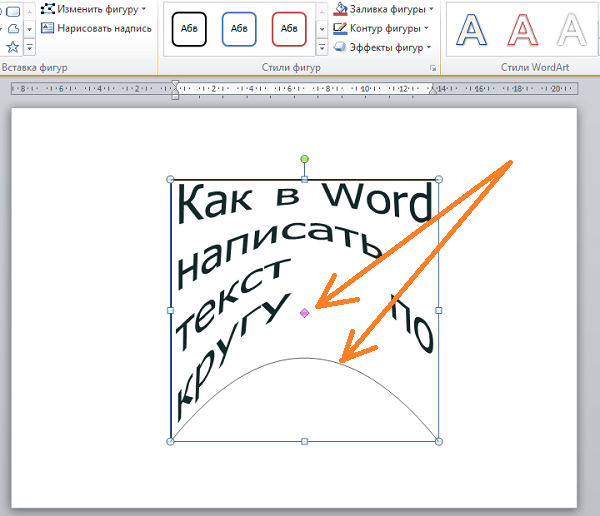Click the star shape in shapes gallery
This screenshot has height=516, width=600.
tap(13, 46)
